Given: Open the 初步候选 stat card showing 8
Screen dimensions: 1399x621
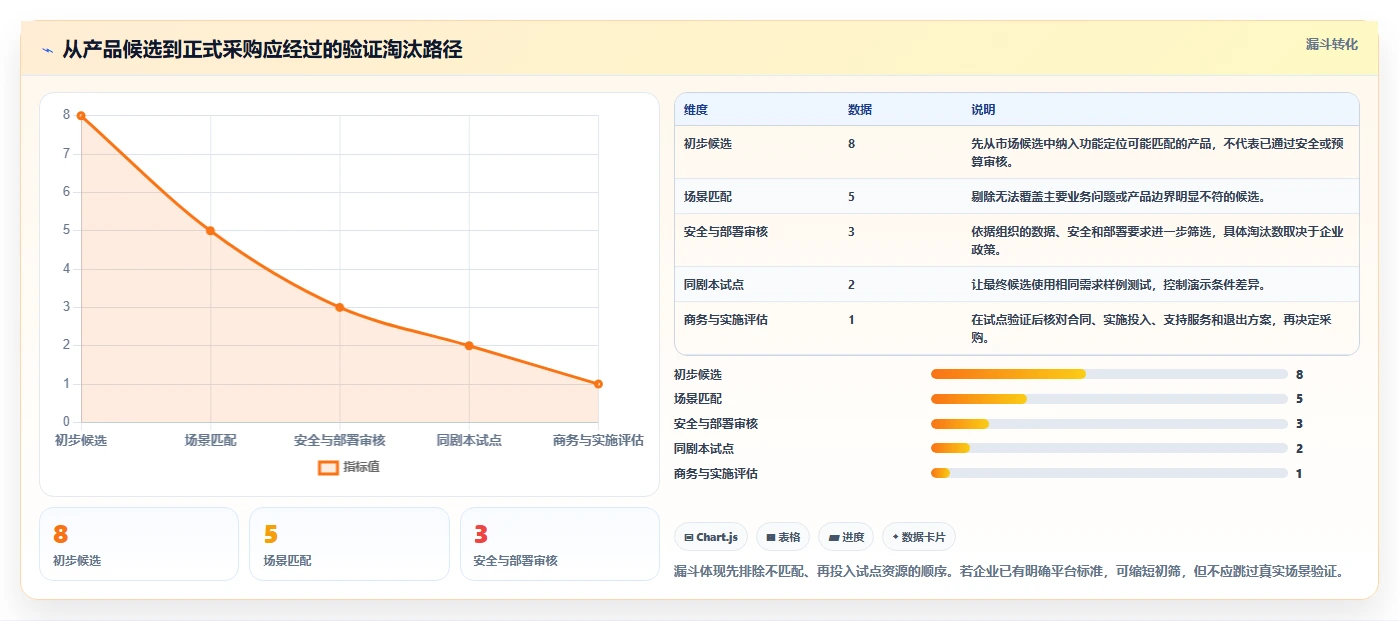Looking at the screenshot, I should [x=139, y=544].
